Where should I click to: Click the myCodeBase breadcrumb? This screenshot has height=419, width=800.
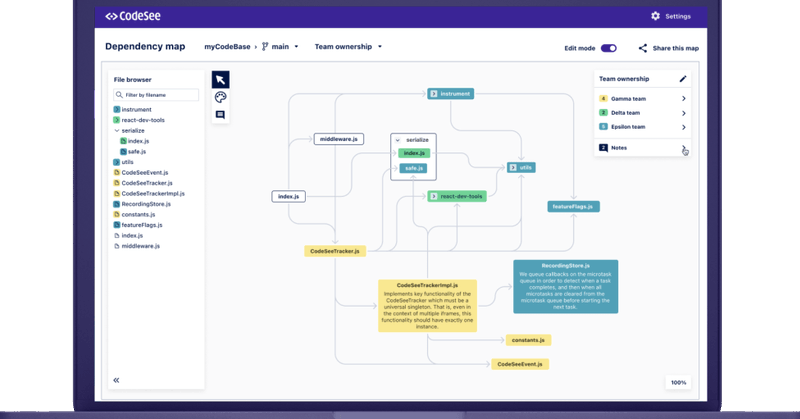(x=228, y=46)
